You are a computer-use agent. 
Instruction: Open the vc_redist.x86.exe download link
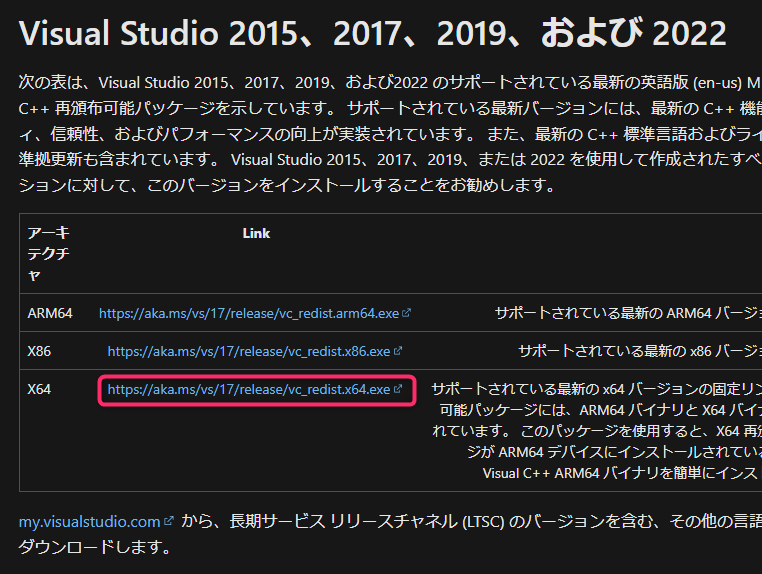click(x=249, y=351)
